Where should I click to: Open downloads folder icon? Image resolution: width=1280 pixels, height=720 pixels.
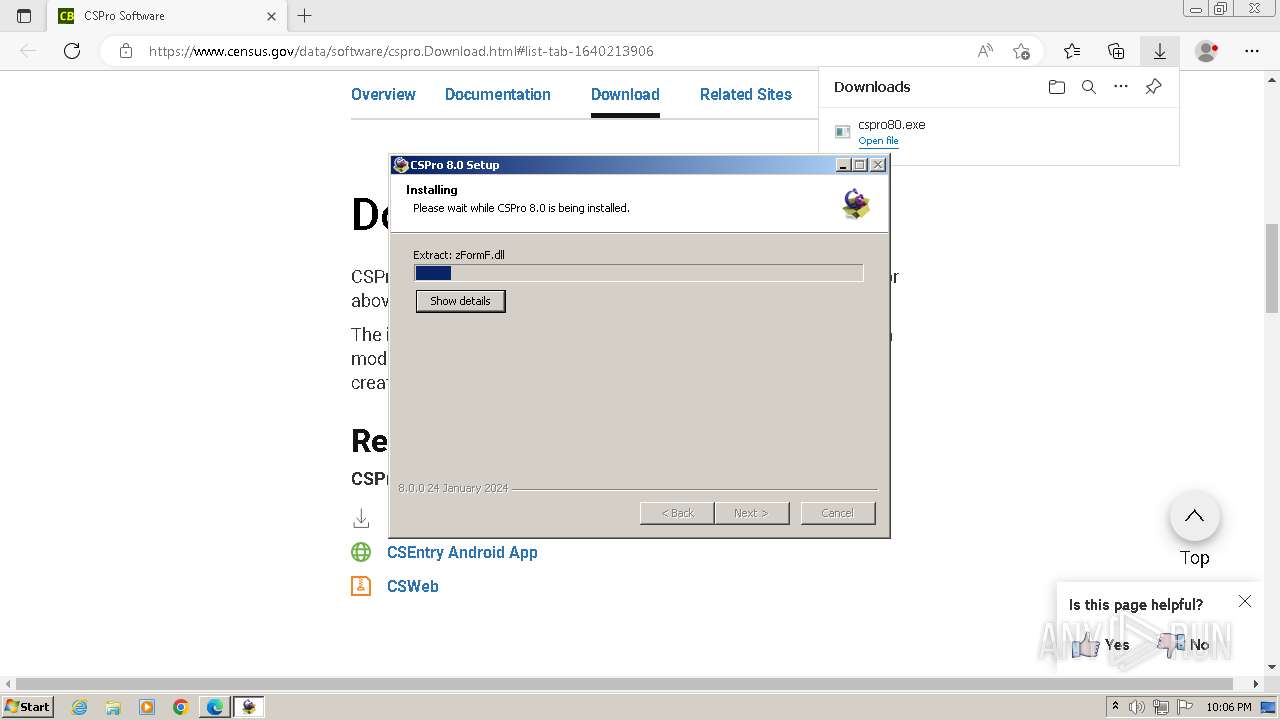1057,87
